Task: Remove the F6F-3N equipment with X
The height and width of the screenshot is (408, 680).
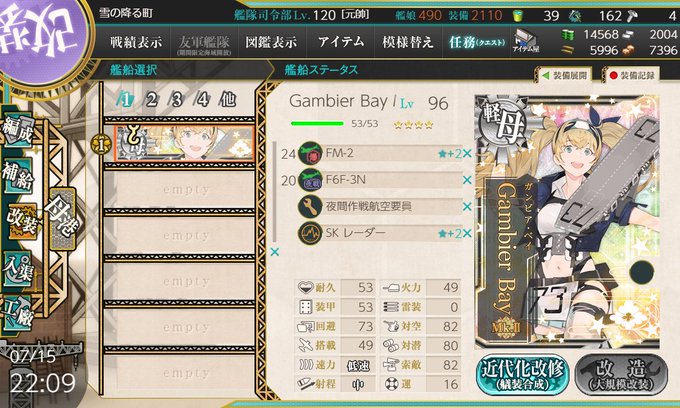Action: click(x=467, y=180)
